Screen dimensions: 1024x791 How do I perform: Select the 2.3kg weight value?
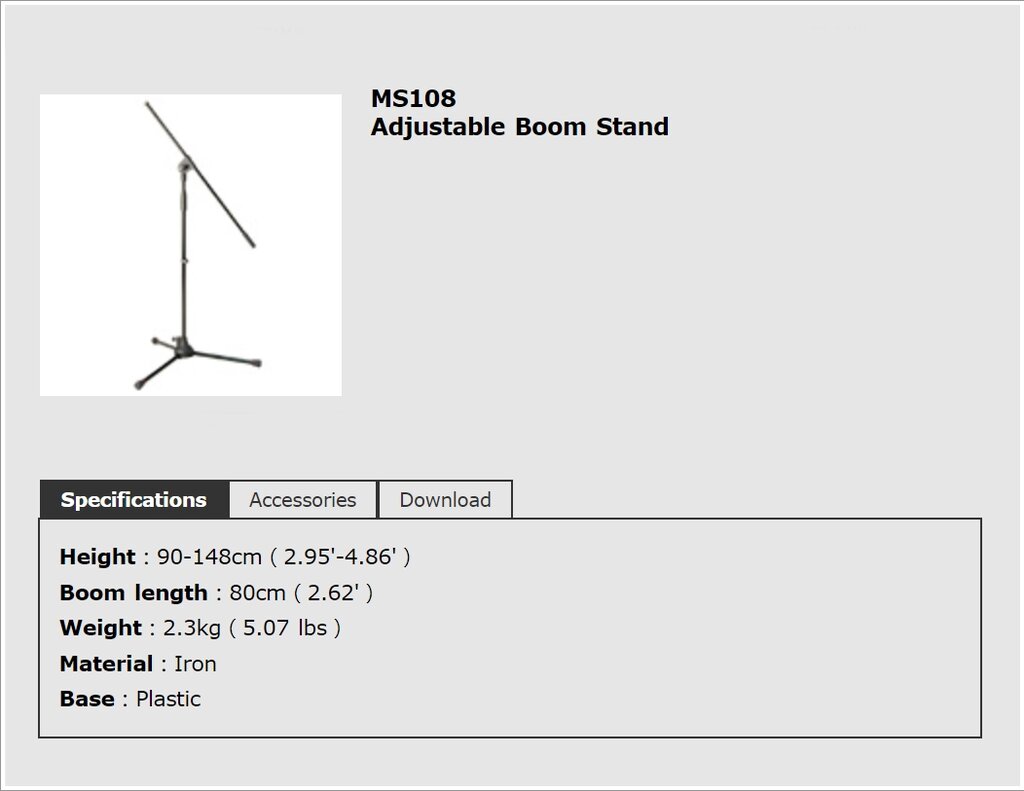pyautogui.click(x=192, y=628)
